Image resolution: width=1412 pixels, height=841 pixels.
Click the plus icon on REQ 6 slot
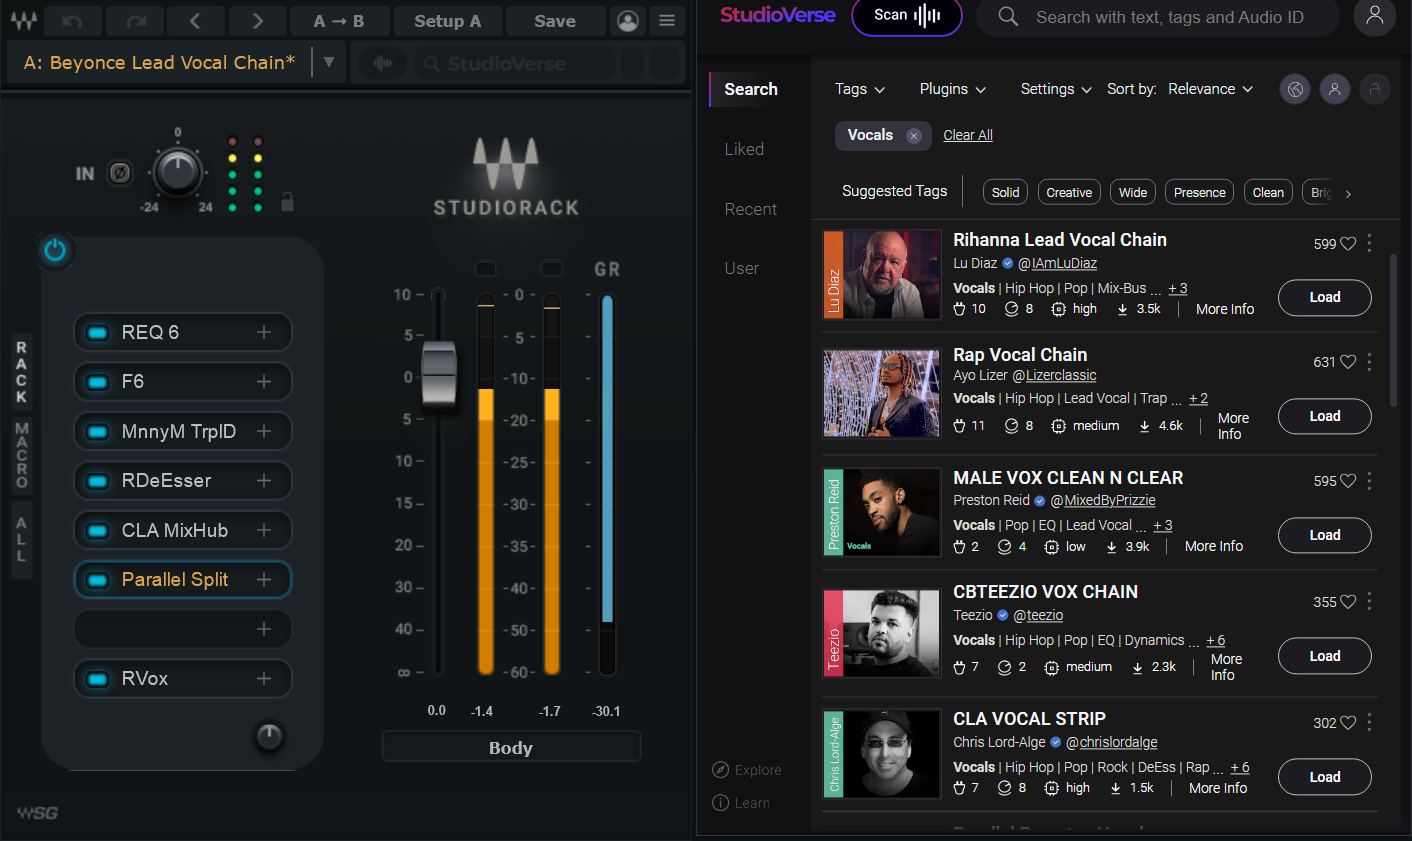coord(264,332)
